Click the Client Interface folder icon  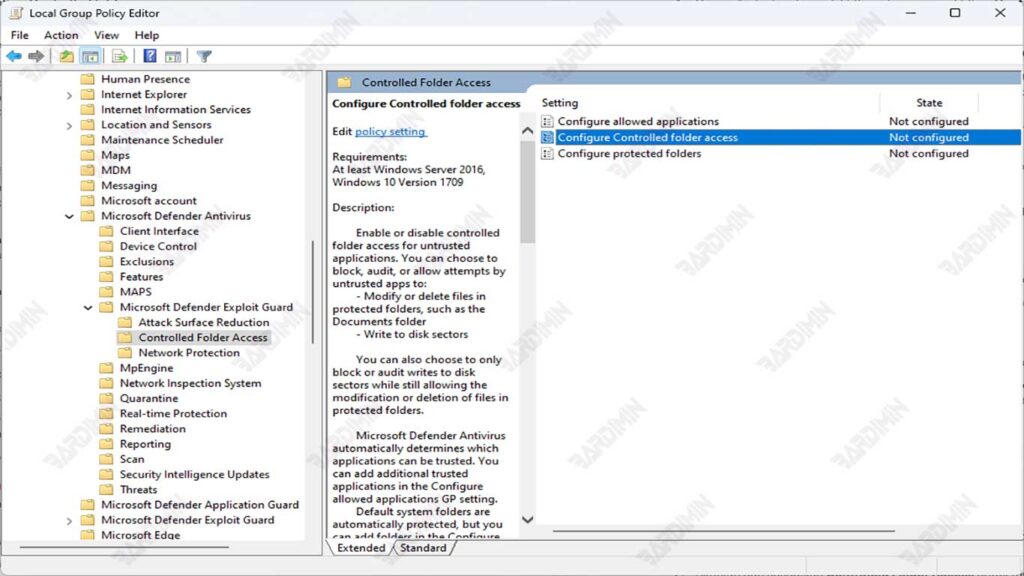pyautogui.click(x=106, y=231)
